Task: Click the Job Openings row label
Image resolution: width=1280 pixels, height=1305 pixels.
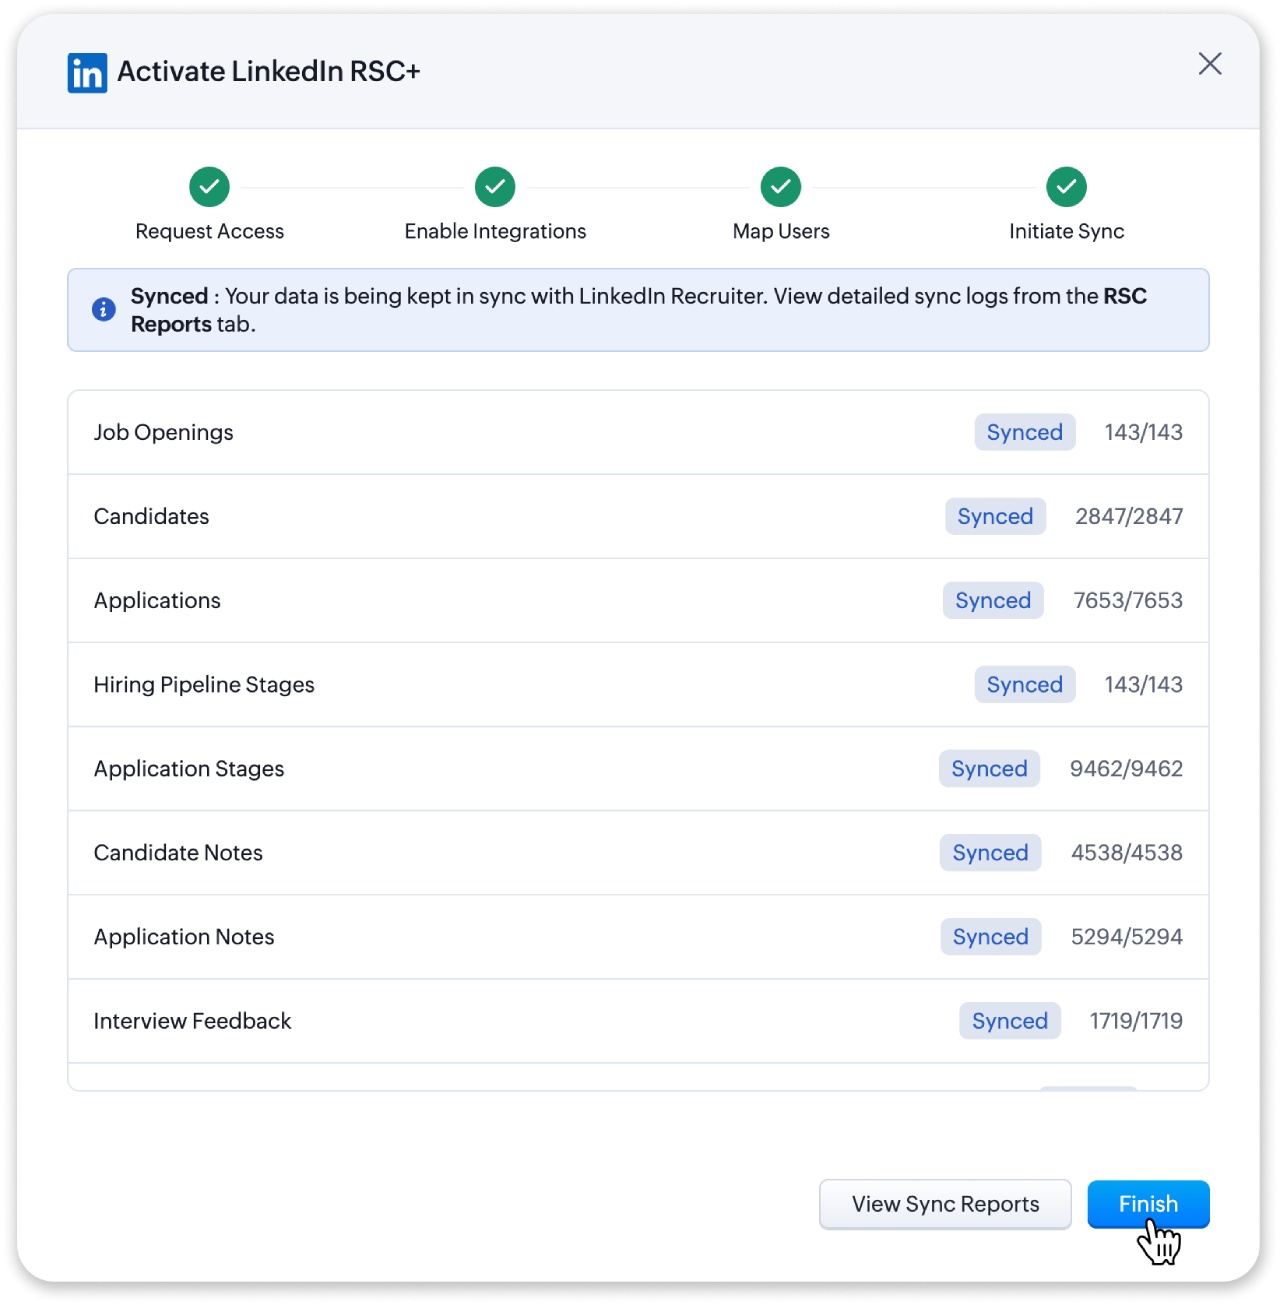Action: click(164, 432)
